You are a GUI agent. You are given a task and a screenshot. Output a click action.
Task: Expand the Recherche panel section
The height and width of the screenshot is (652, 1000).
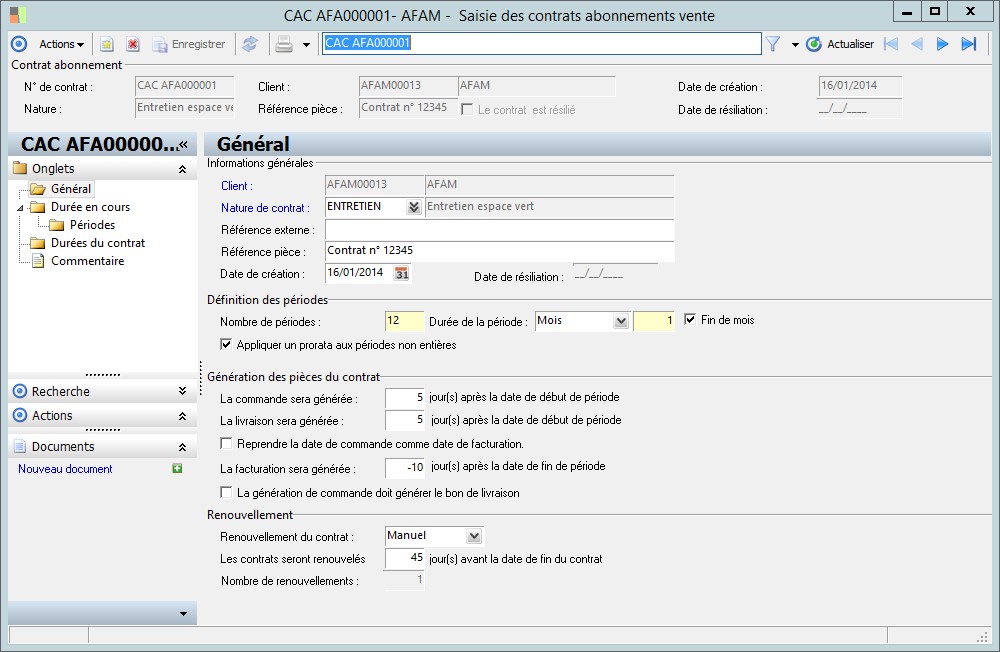point(182,391)
